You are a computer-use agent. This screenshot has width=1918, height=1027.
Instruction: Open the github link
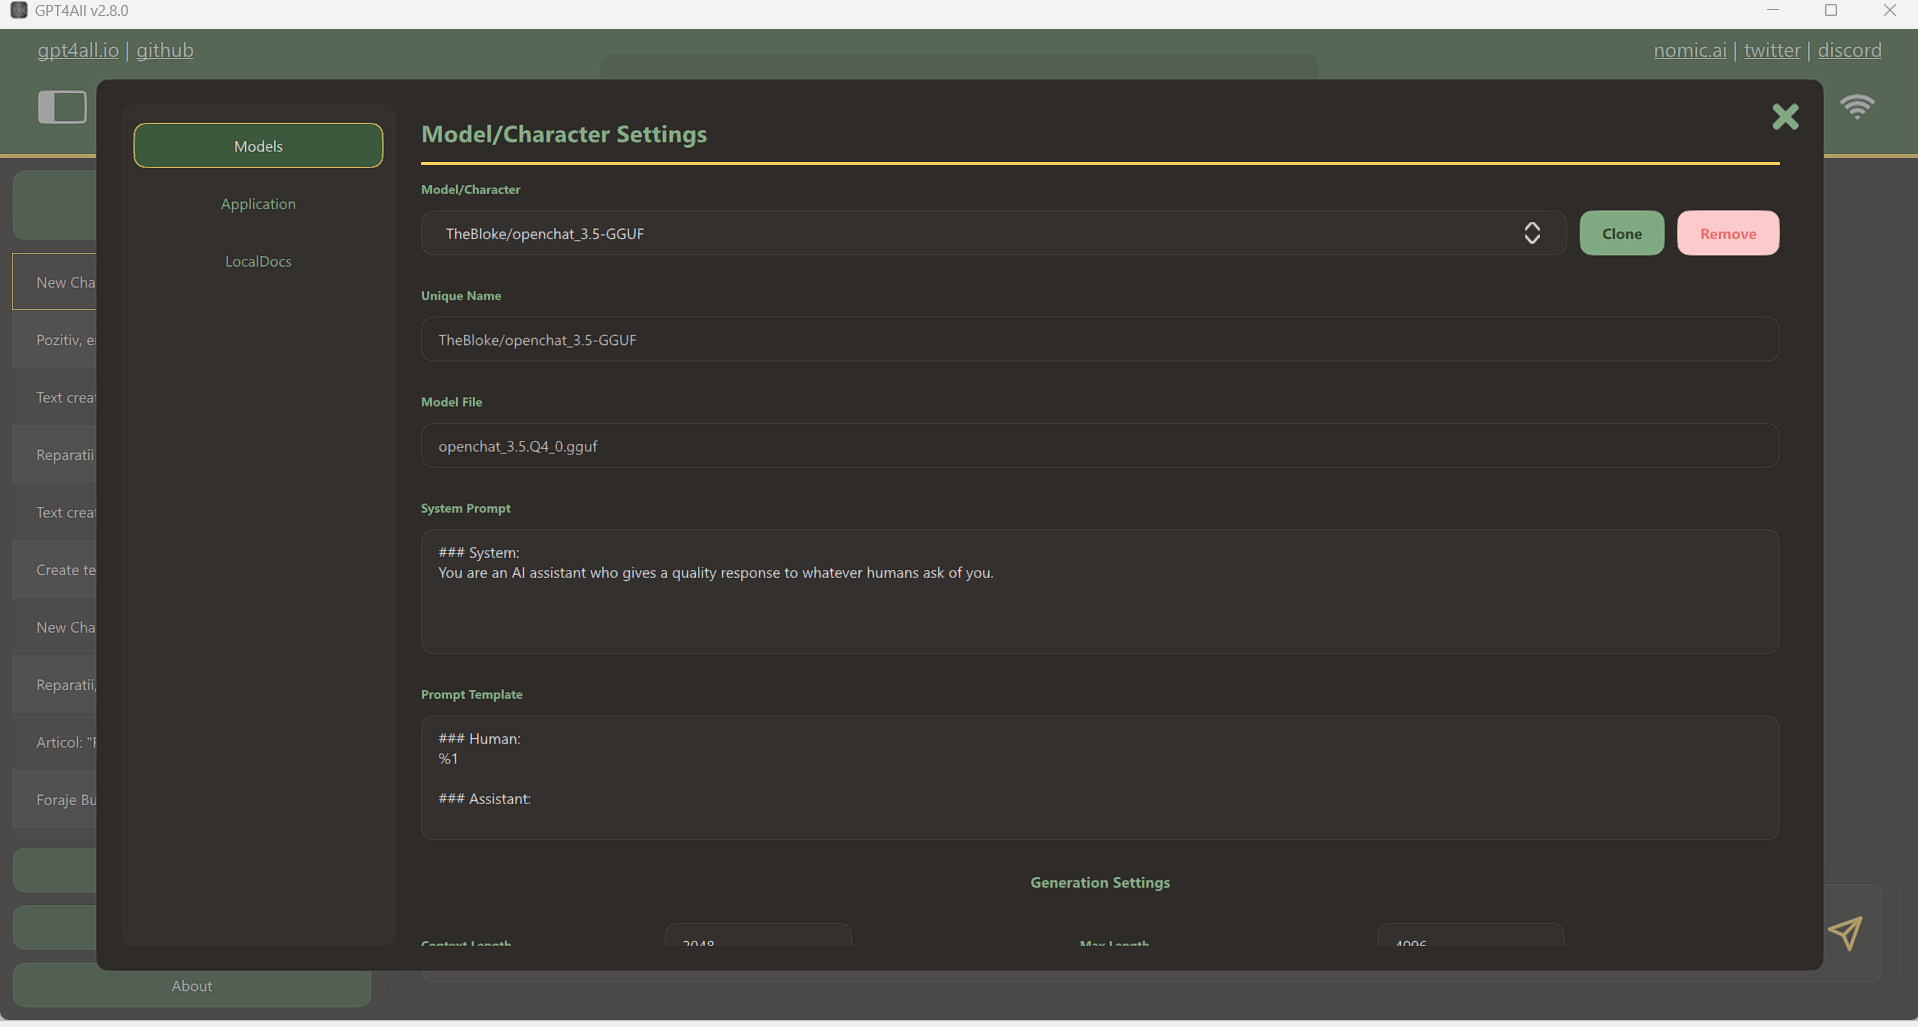tap(165, 50)
